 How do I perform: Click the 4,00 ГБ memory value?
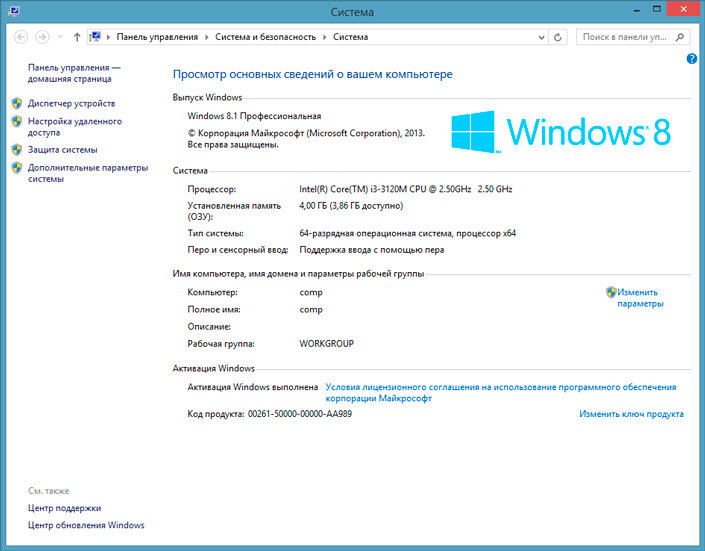tap(351, 206)
